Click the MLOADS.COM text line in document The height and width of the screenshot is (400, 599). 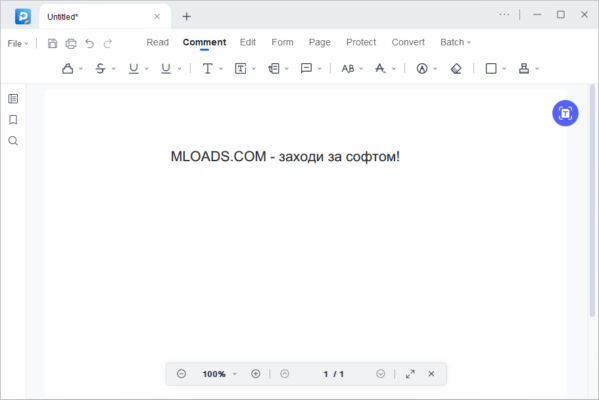point(285,156)
